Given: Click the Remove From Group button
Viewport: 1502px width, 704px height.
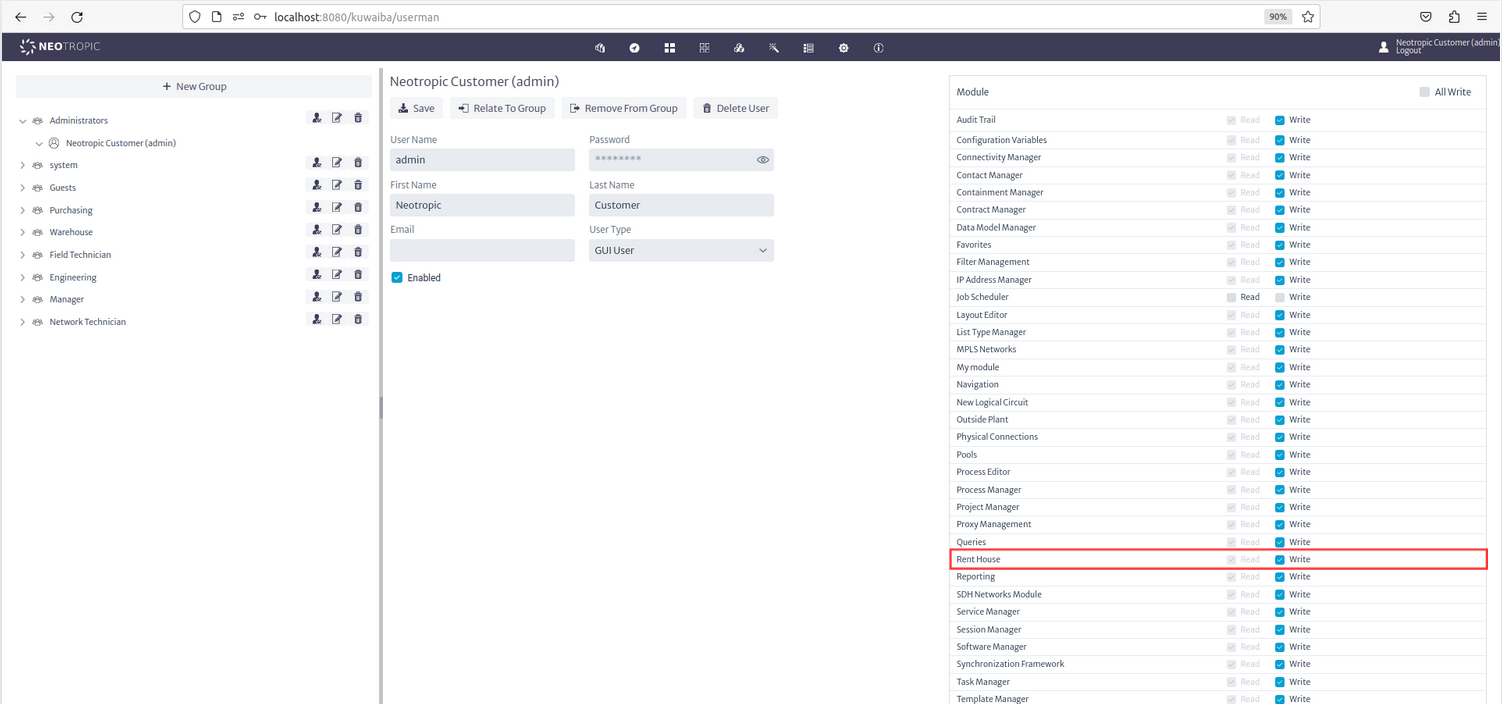Looking at the screenshot, I should click(623, 107).
